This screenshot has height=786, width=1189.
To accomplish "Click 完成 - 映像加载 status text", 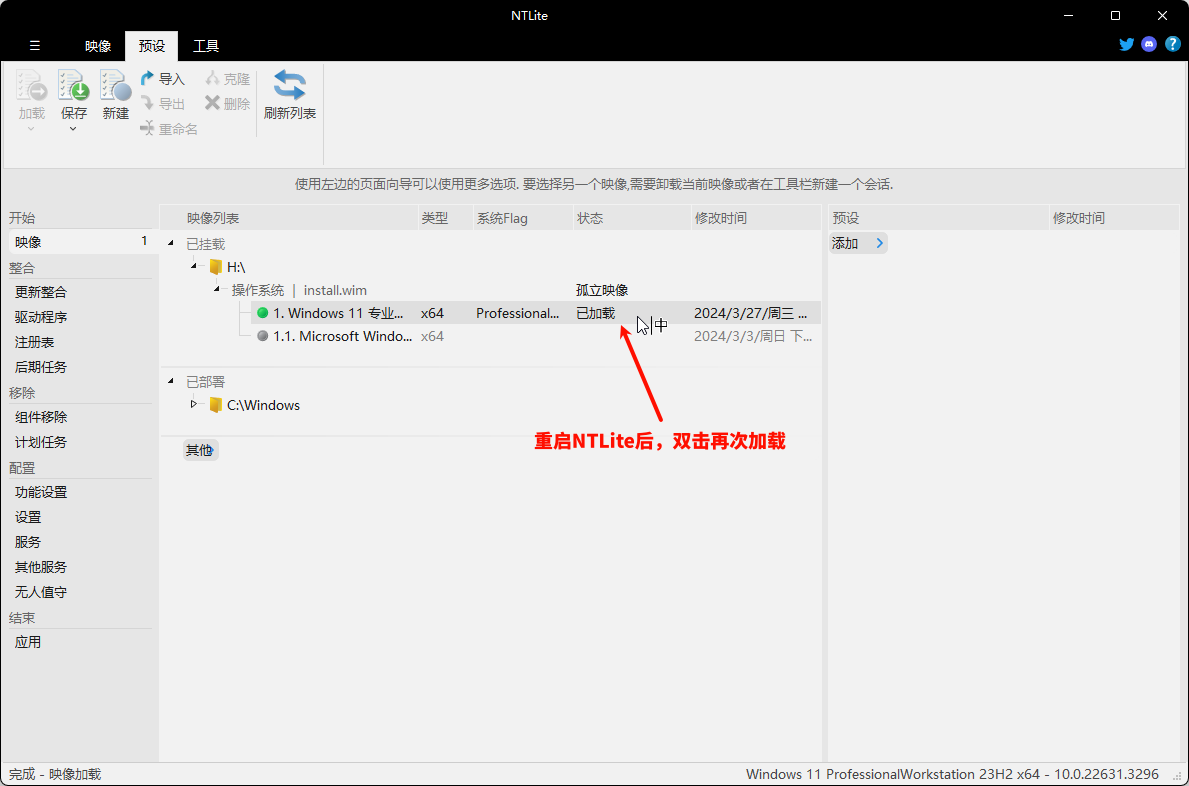I will (55, 774).
